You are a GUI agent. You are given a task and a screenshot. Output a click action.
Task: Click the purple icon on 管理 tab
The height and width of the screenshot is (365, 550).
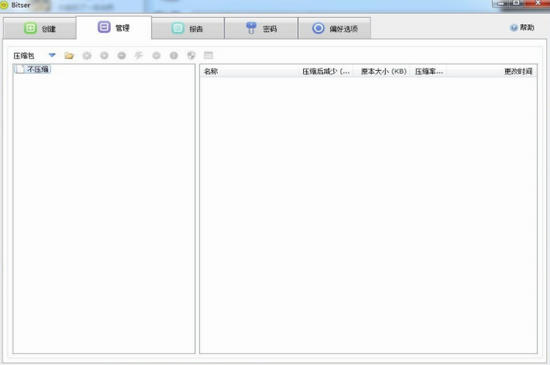104,27
